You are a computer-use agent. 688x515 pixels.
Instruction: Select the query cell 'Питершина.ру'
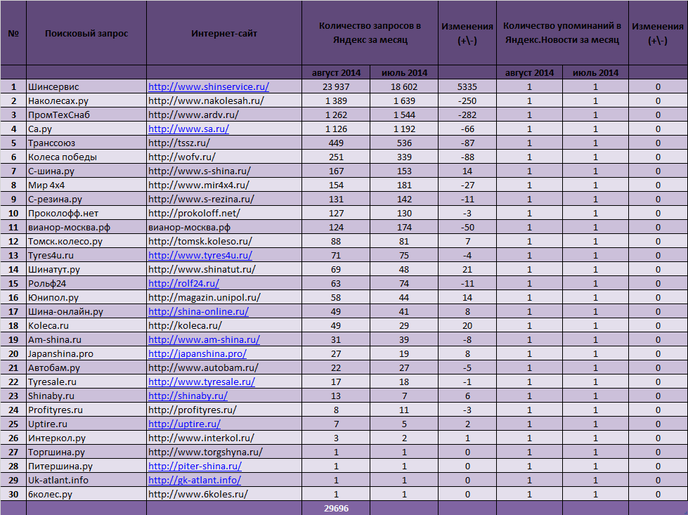86,466
